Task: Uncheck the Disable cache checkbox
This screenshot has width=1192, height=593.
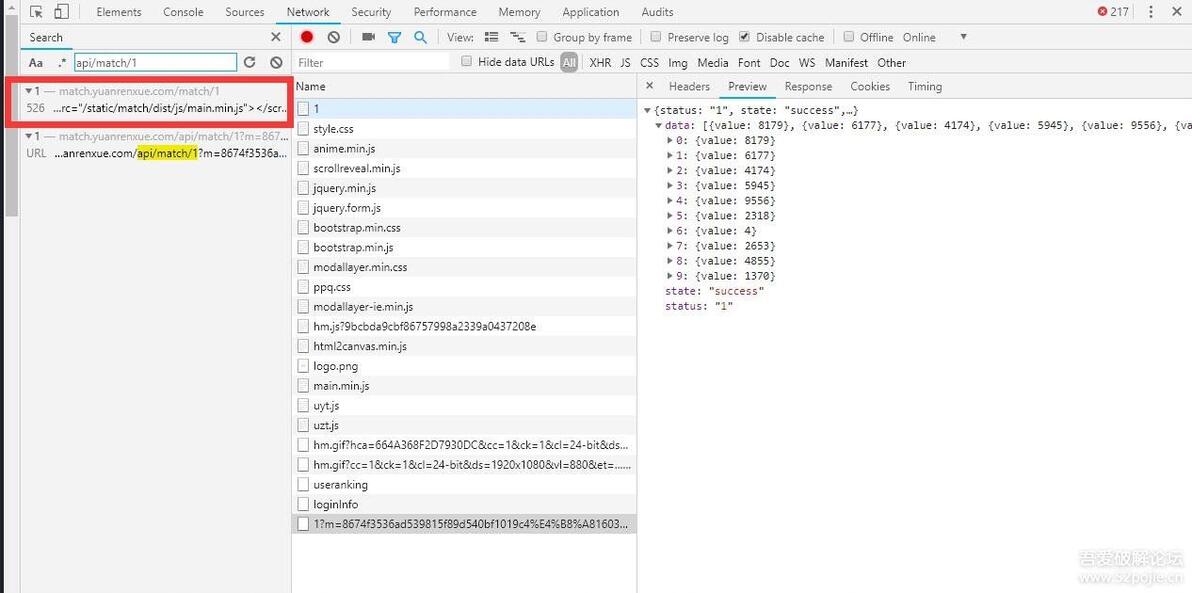Action: pos(743,36)
